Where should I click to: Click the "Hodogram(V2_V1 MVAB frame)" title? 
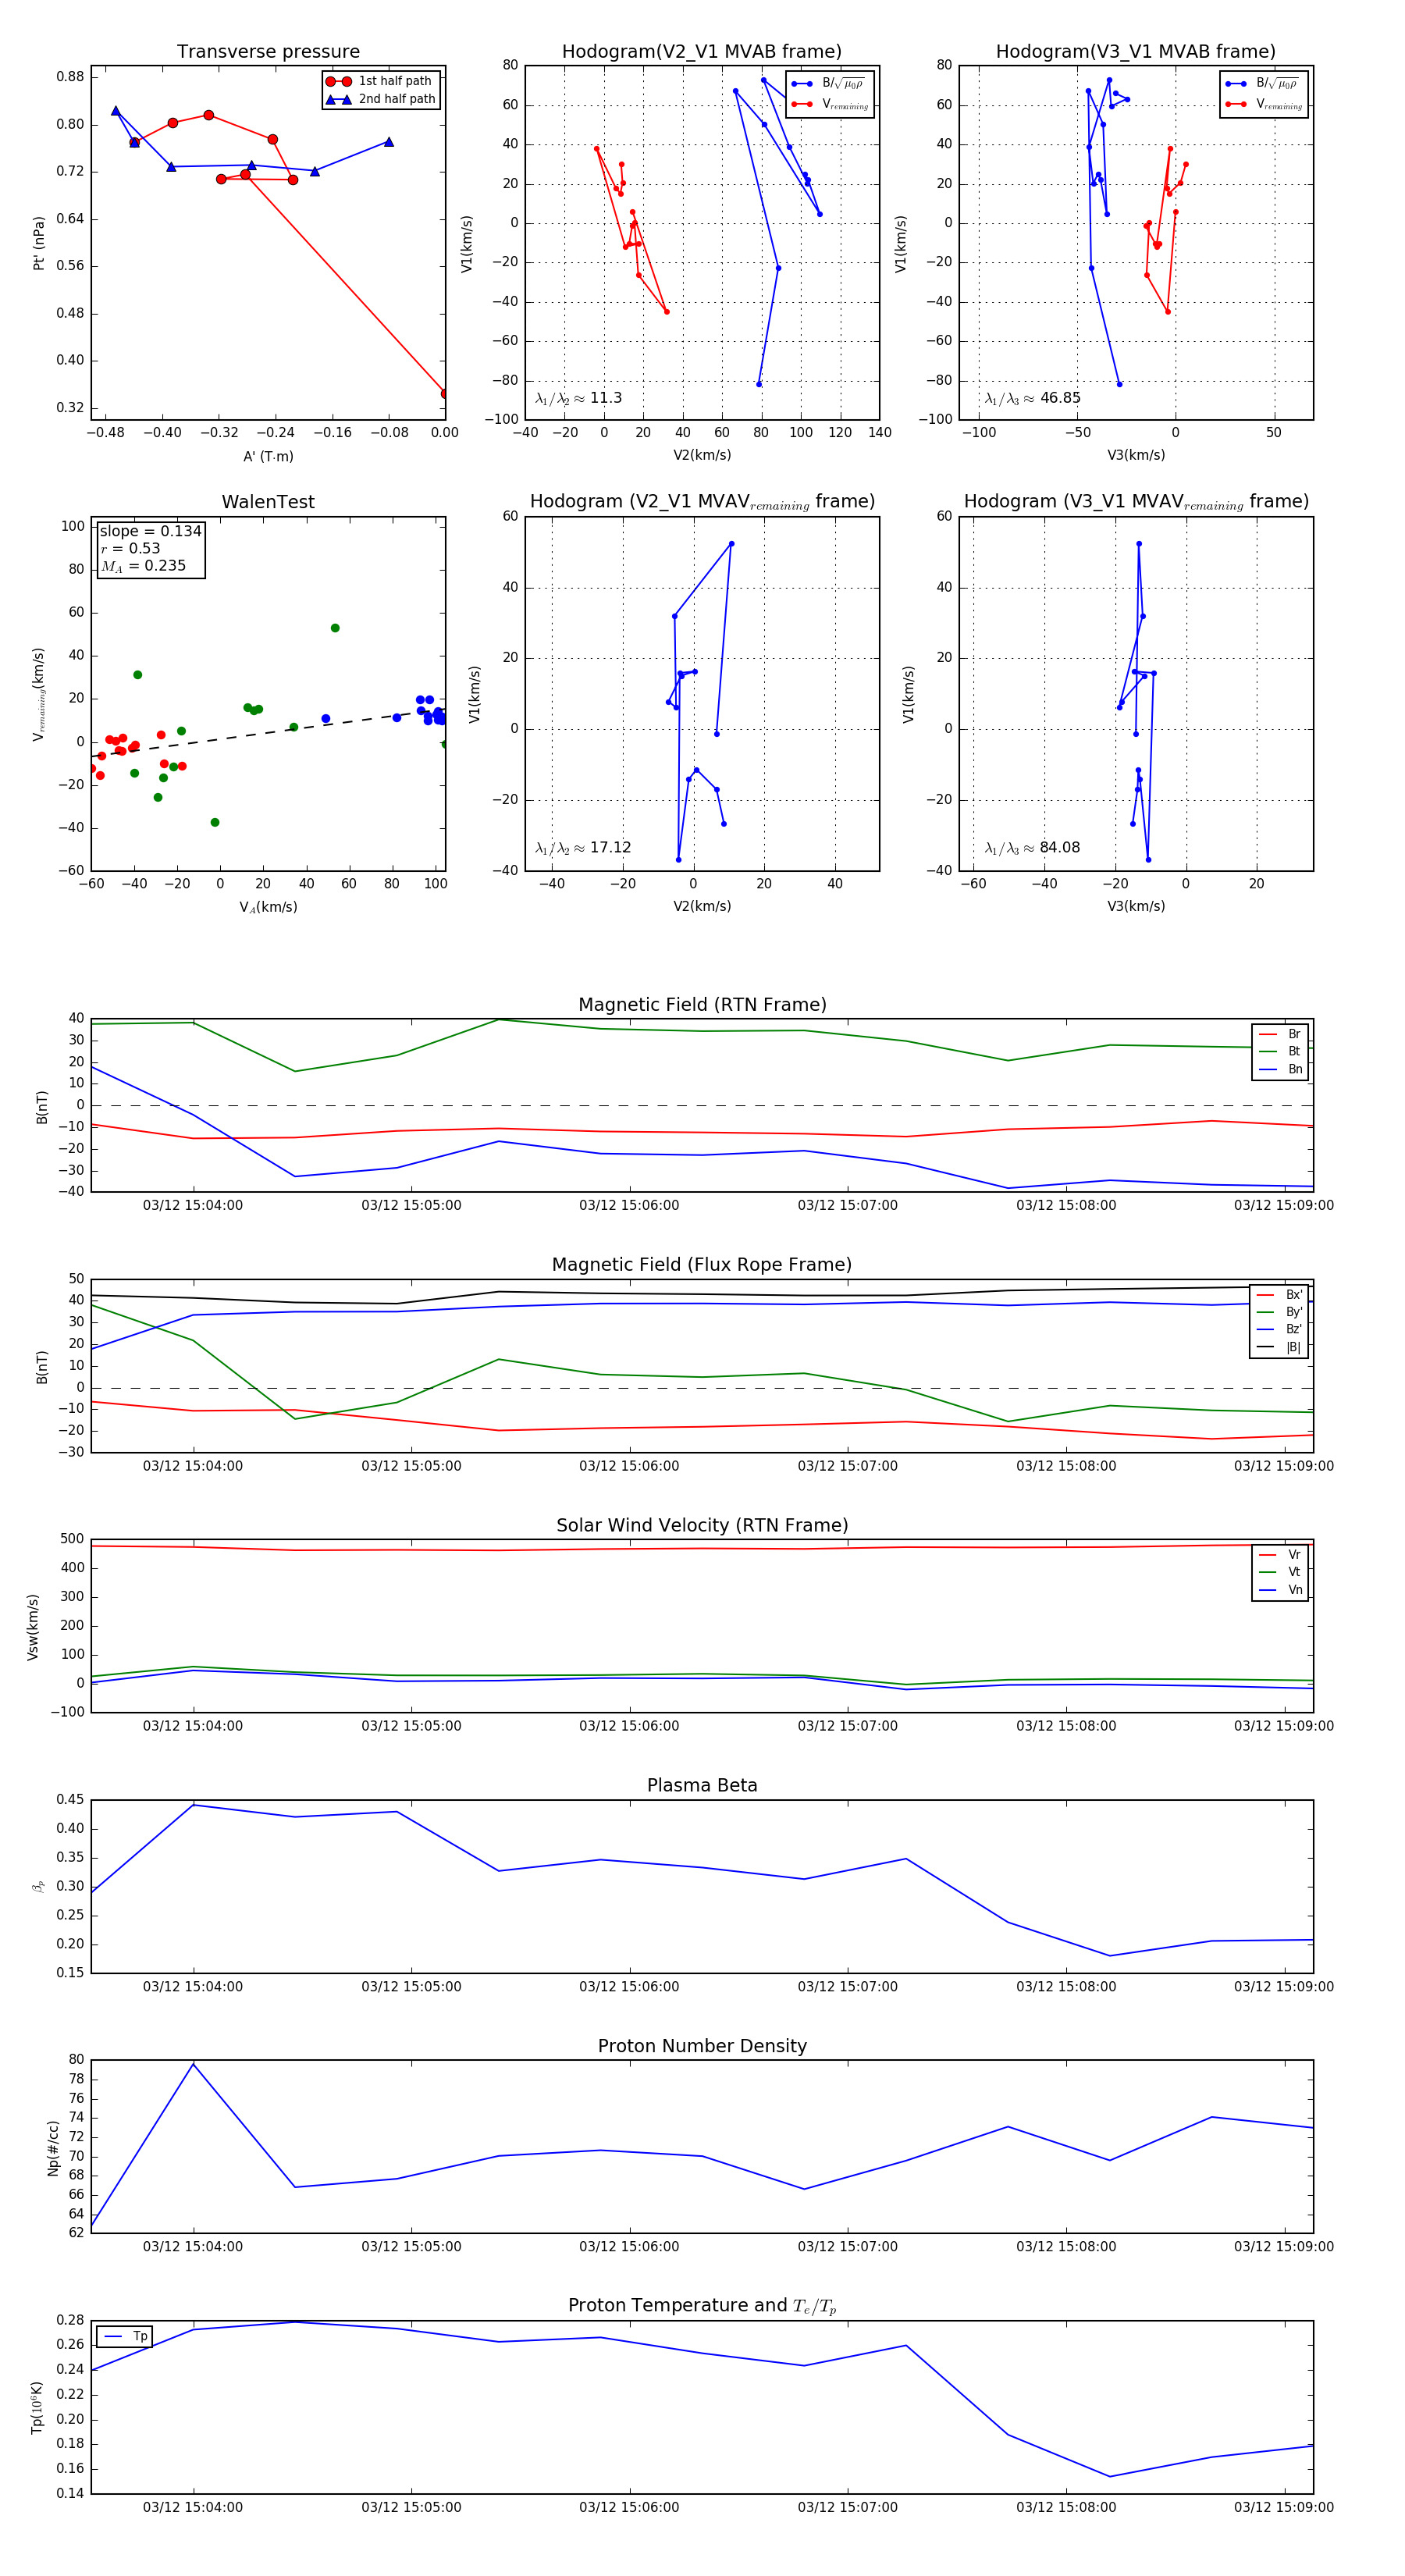(702, 52)
